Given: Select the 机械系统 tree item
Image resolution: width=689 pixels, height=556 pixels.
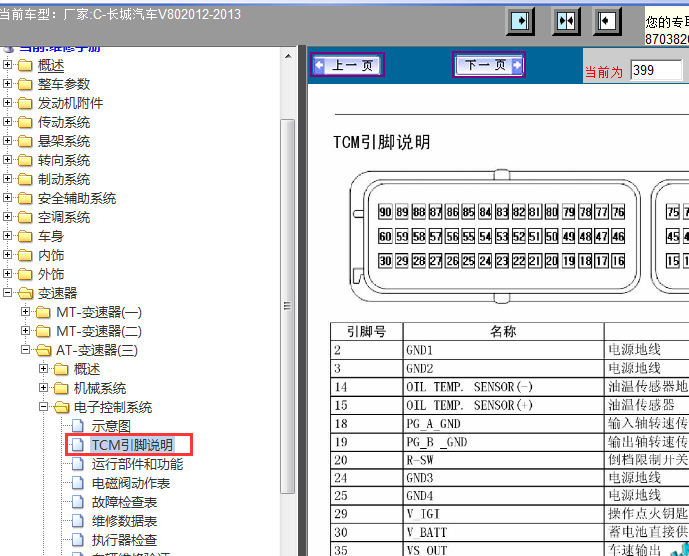Looking at the screenshot, I should click(x=100, y=388).
